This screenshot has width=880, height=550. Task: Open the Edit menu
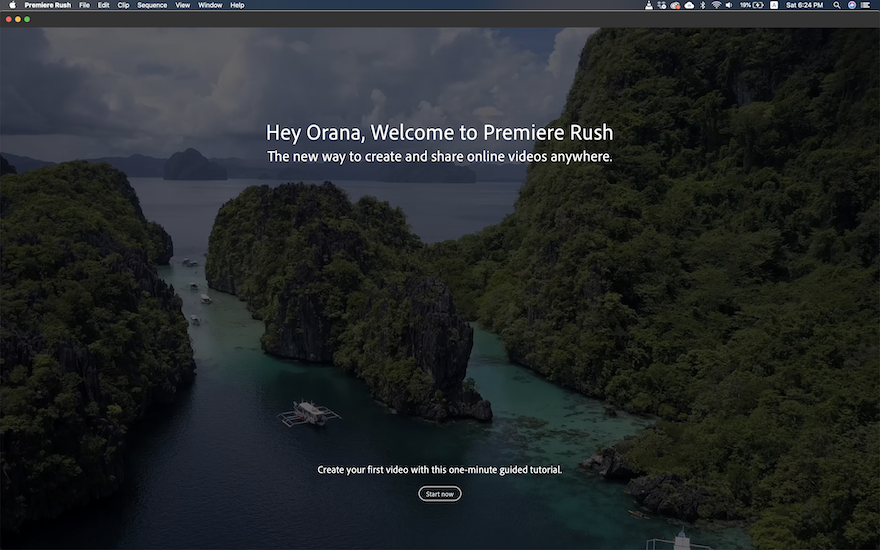(x=104, y=5)
